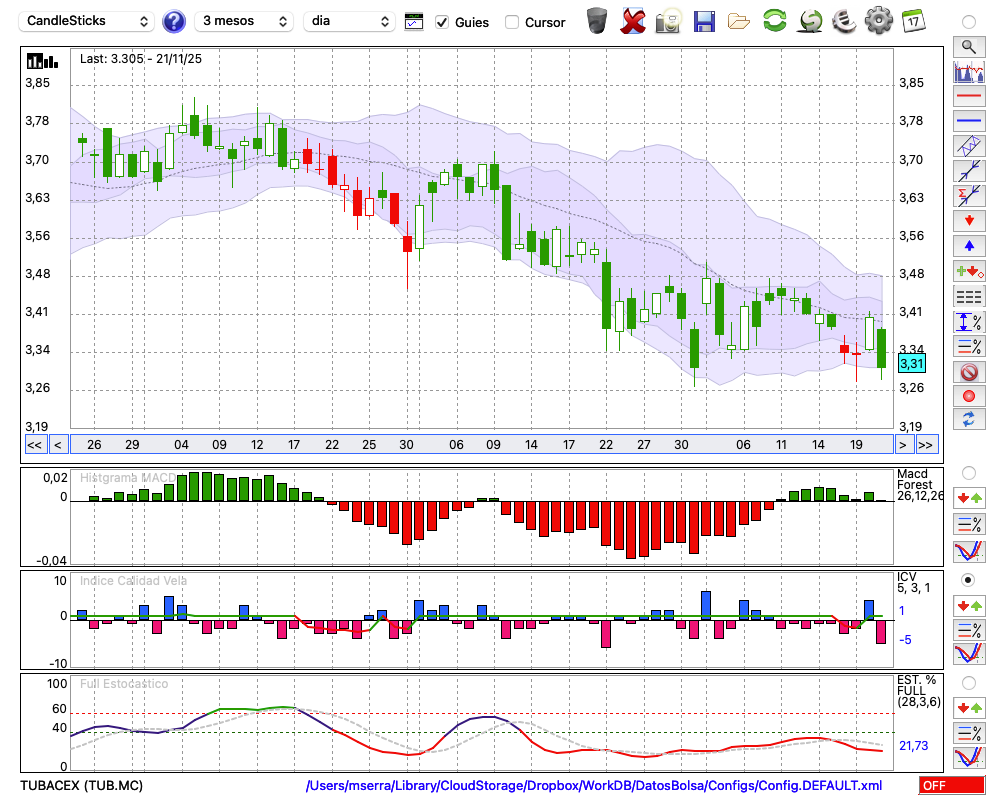Viewport: 1000px width, 800px height.
Task: Select the trend line crossing tool
Action: pyautogui.click(x=969, y=171)
